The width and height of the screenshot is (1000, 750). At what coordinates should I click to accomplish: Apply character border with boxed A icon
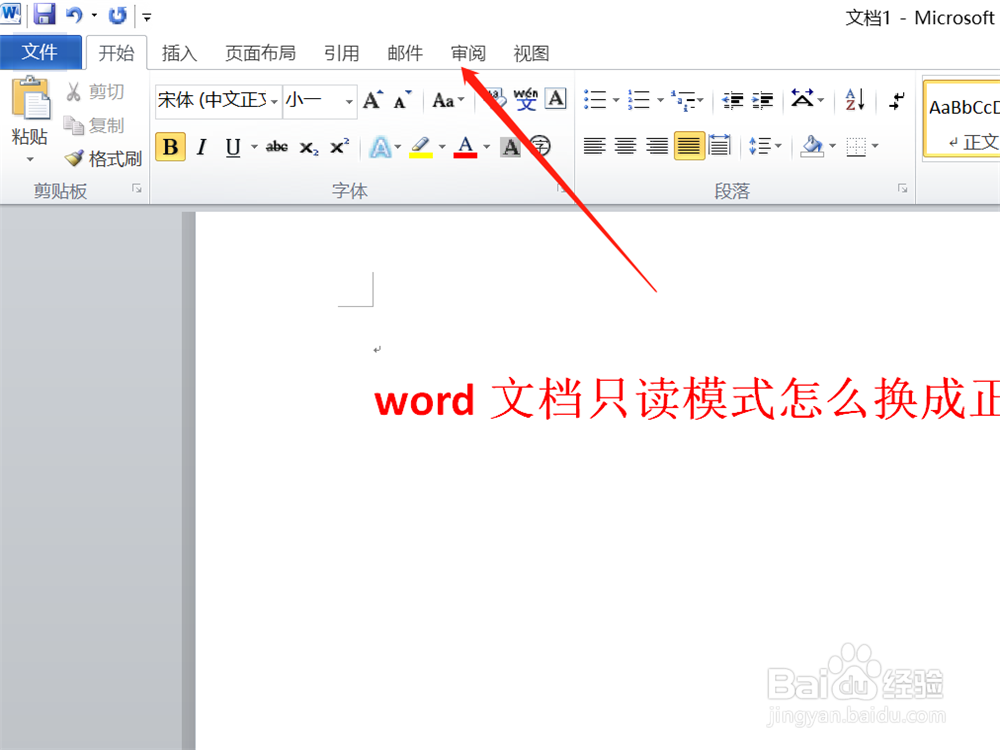(556, 99)
